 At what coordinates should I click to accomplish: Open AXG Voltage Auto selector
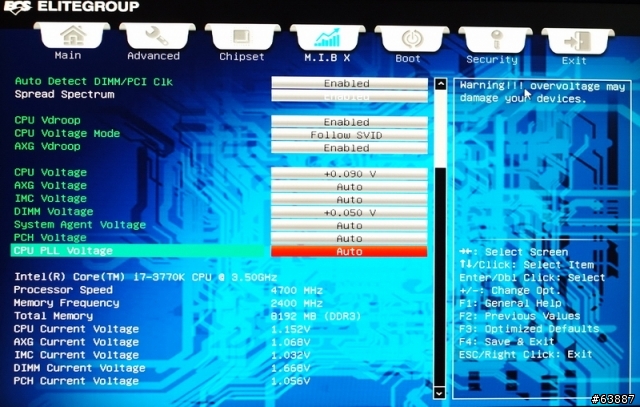point(349,187)
